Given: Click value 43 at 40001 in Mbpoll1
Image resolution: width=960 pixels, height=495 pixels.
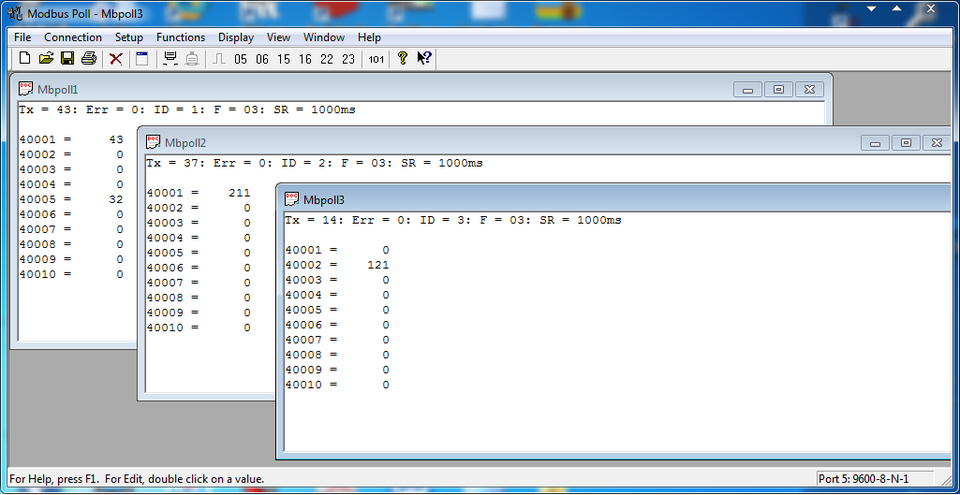Looking at the screenshot, I should click(116, 140).
